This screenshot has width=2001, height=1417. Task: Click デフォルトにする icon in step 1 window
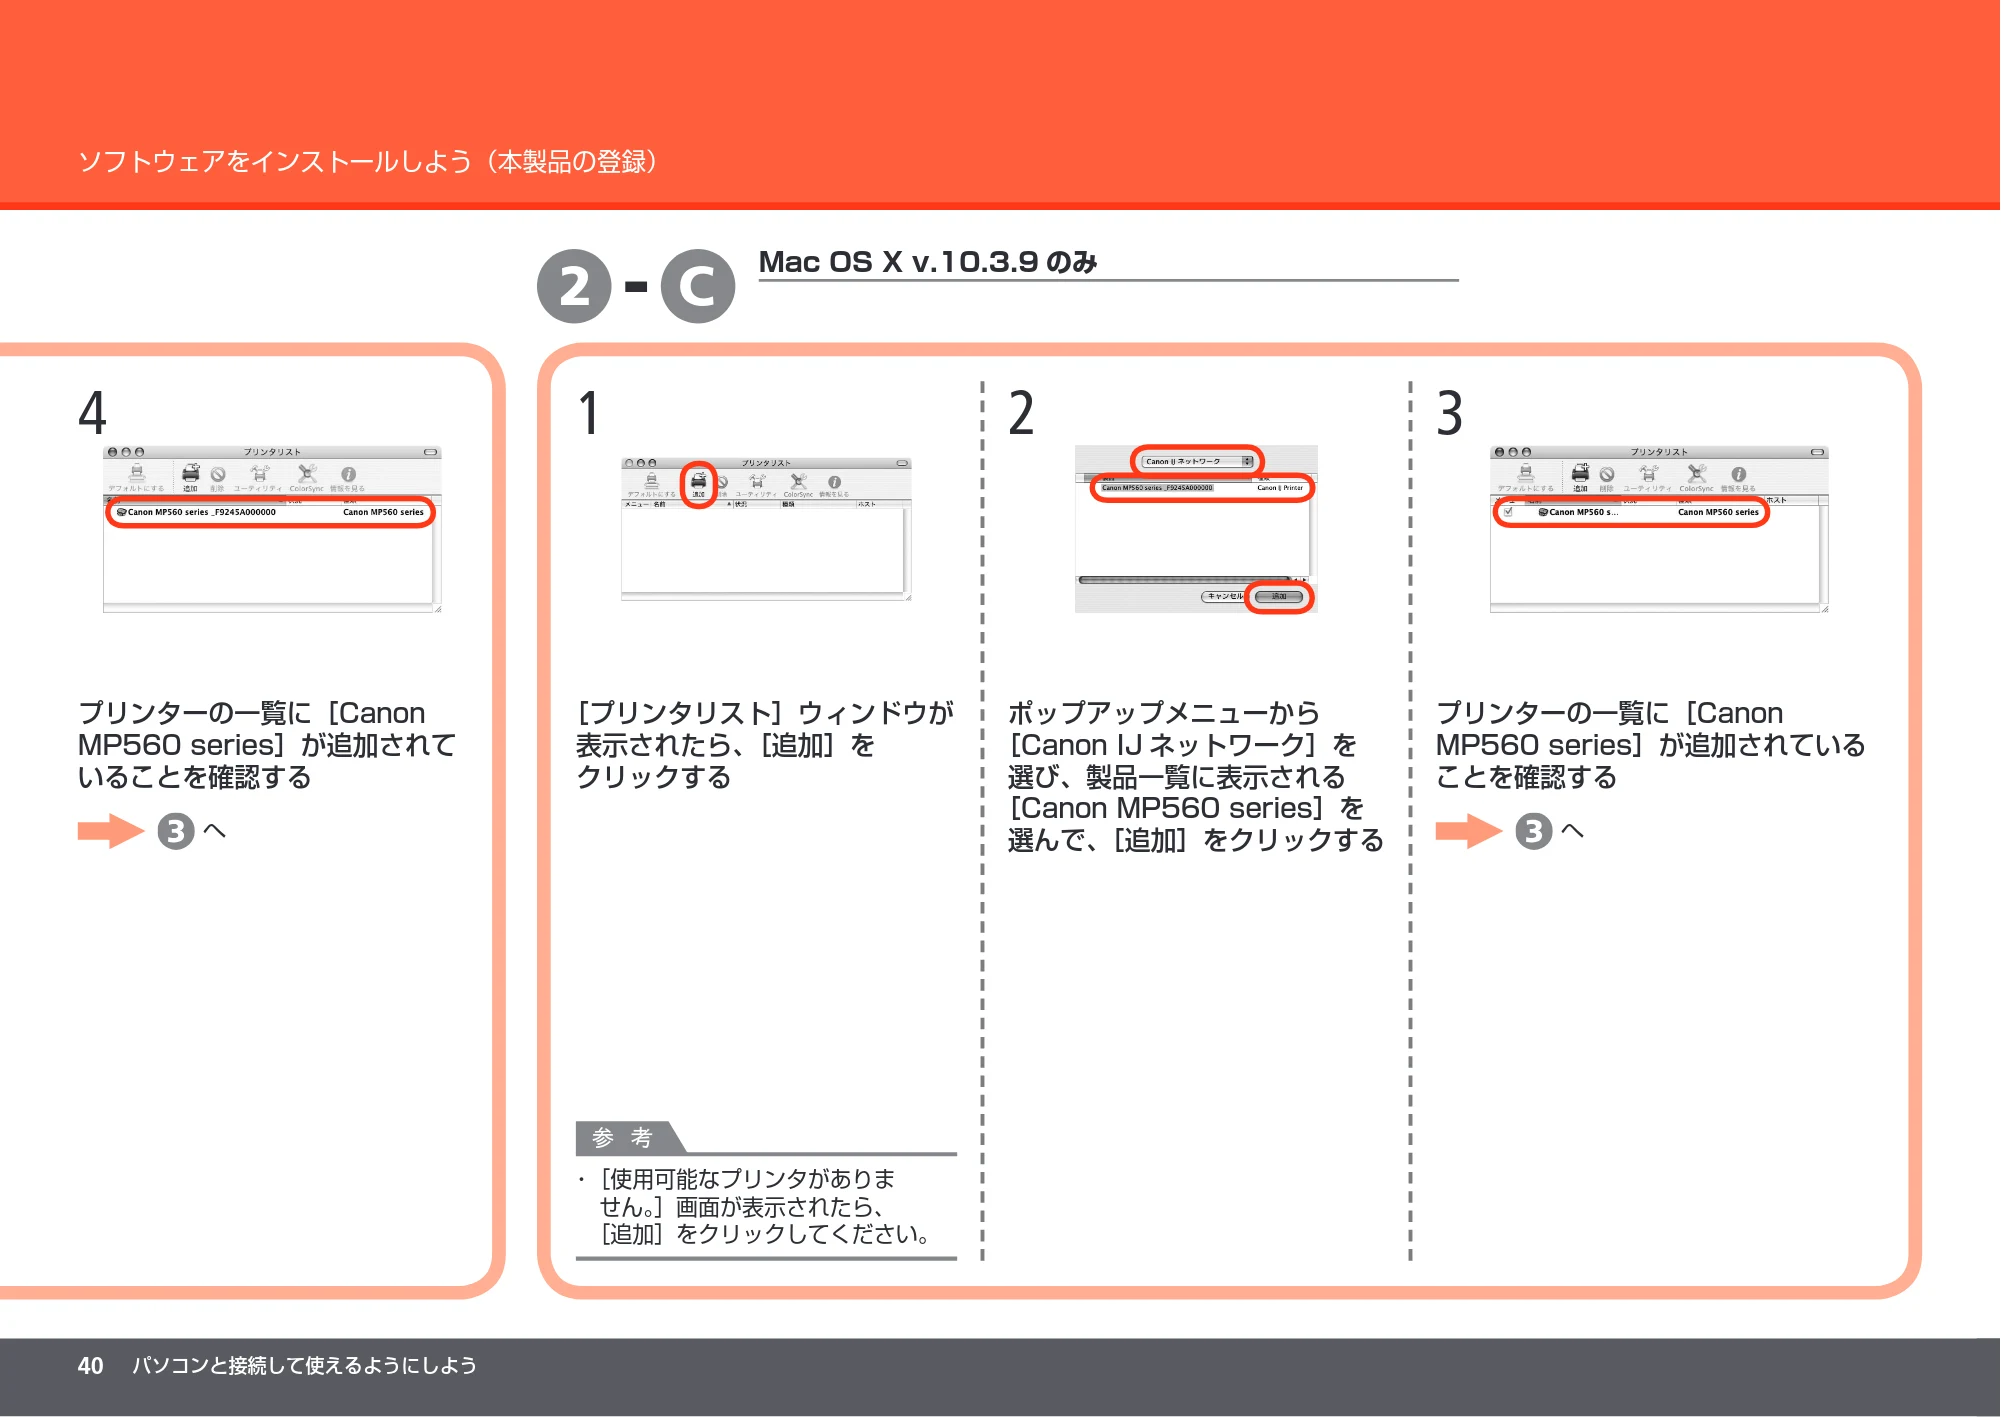(x=651, y=485)
